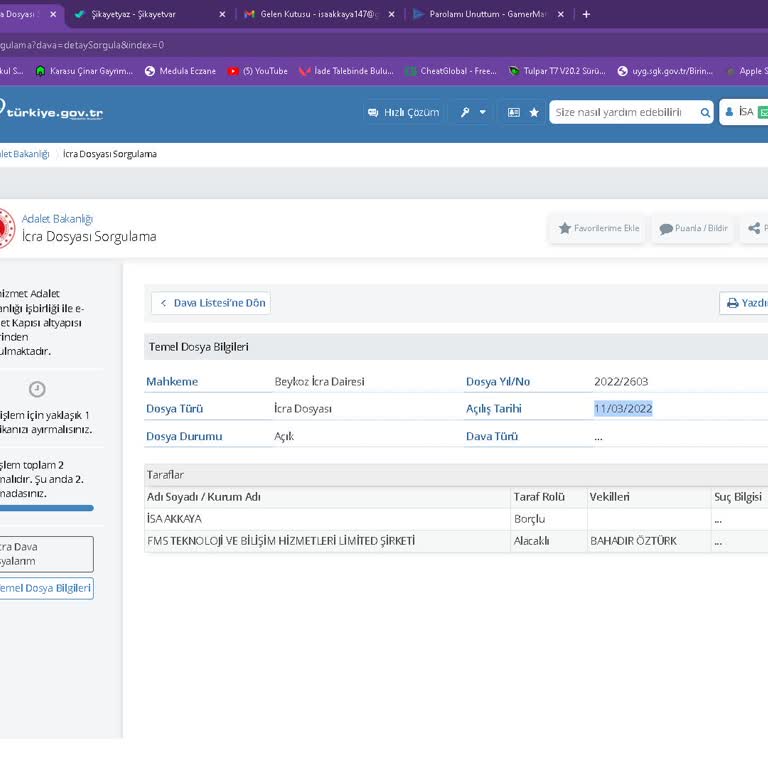Viewport: 768px width, 768px height.
Task: Switch to Şikayetyaz - Şikayetvar browser tab
Action: [x=124, y=14]
